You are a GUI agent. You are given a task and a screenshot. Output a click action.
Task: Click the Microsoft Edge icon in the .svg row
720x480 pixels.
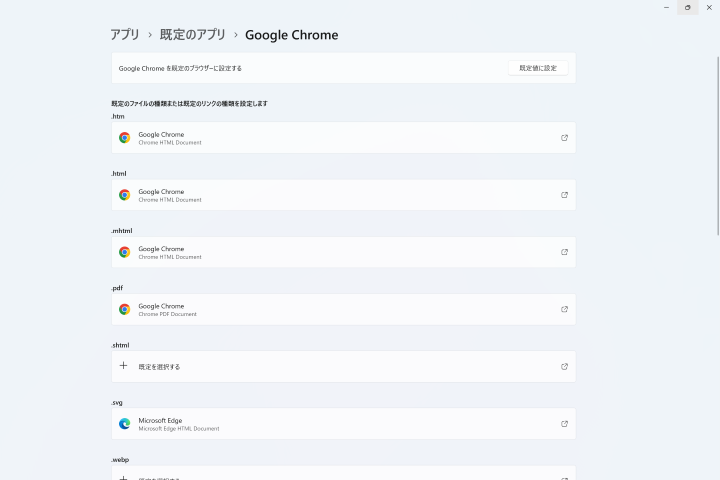124,424
